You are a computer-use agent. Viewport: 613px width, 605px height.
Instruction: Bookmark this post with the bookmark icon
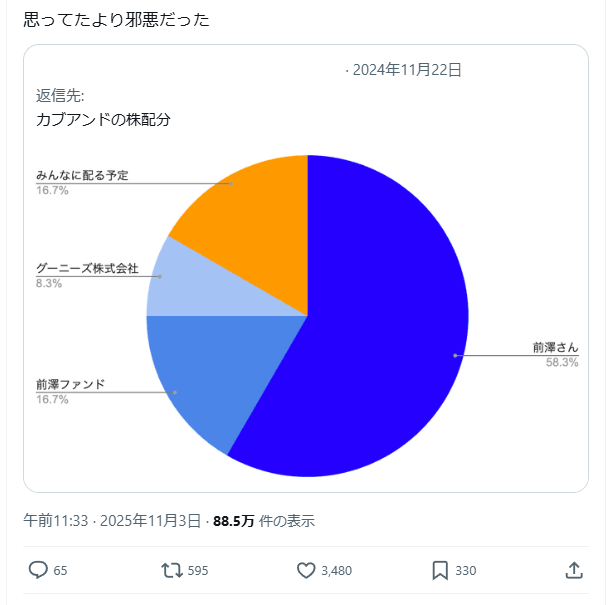pyautogui.click(x=440, y=570)
